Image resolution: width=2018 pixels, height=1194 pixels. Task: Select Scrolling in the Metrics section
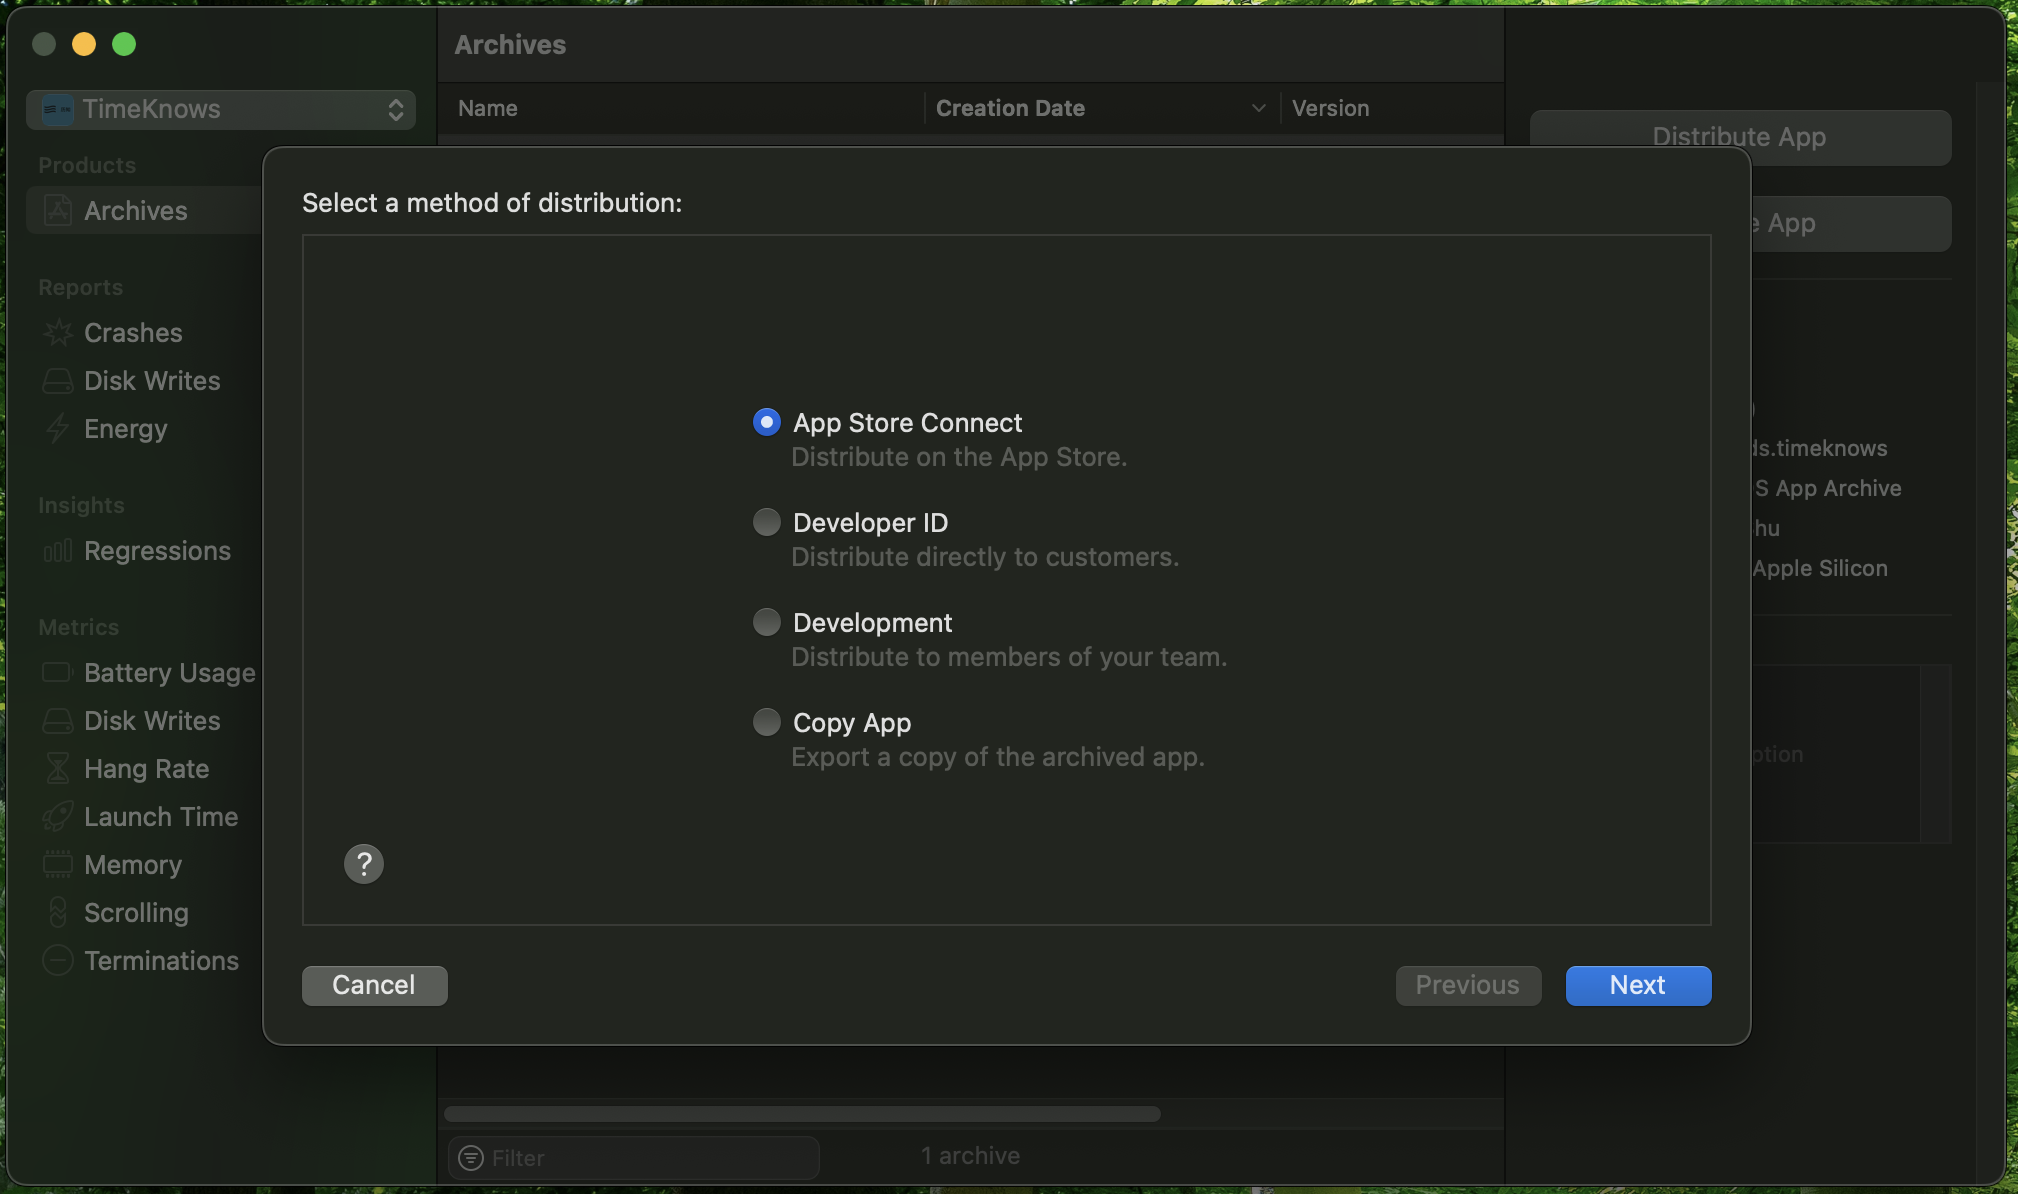point(136,913)
